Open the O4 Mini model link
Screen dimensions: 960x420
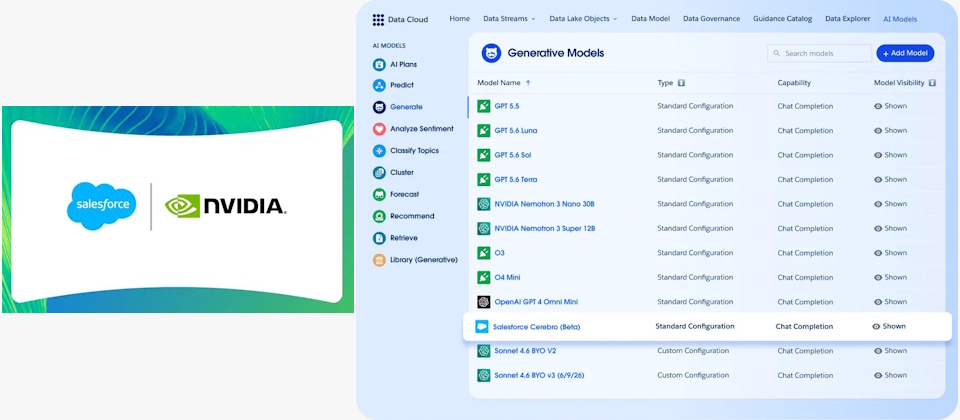coord(508,277)
